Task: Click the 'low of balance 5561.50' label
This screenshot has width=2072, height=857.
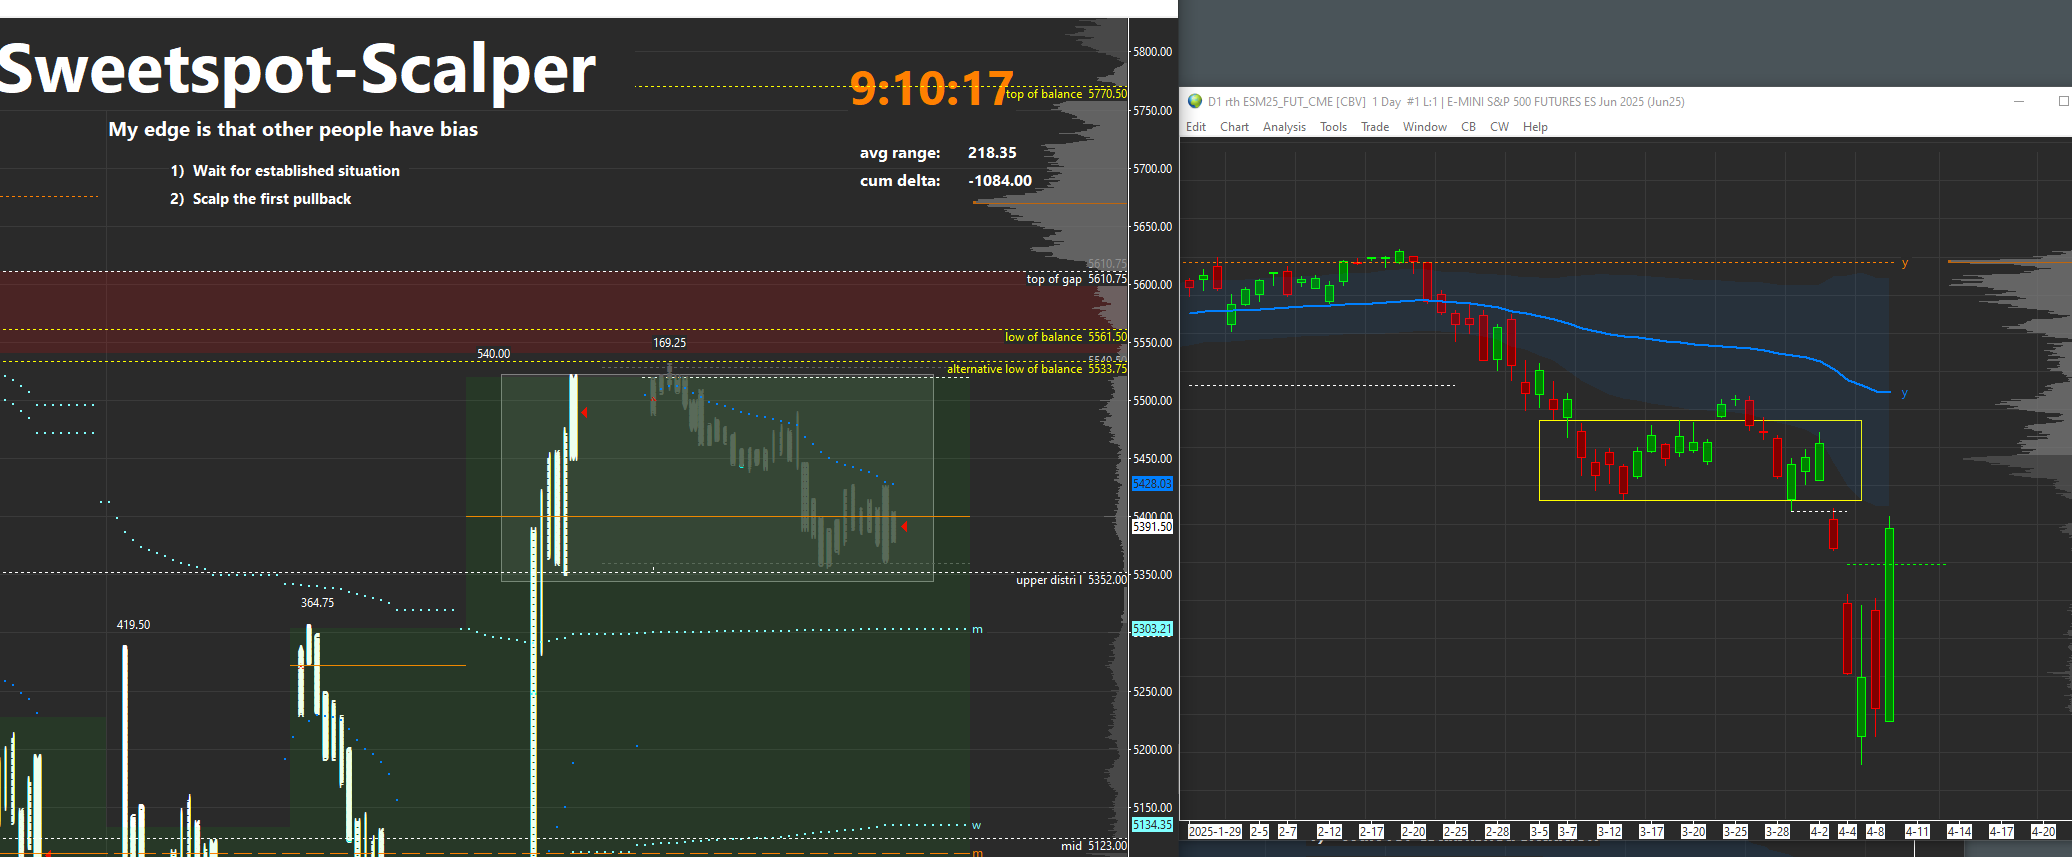Action: coord(1066,337)
